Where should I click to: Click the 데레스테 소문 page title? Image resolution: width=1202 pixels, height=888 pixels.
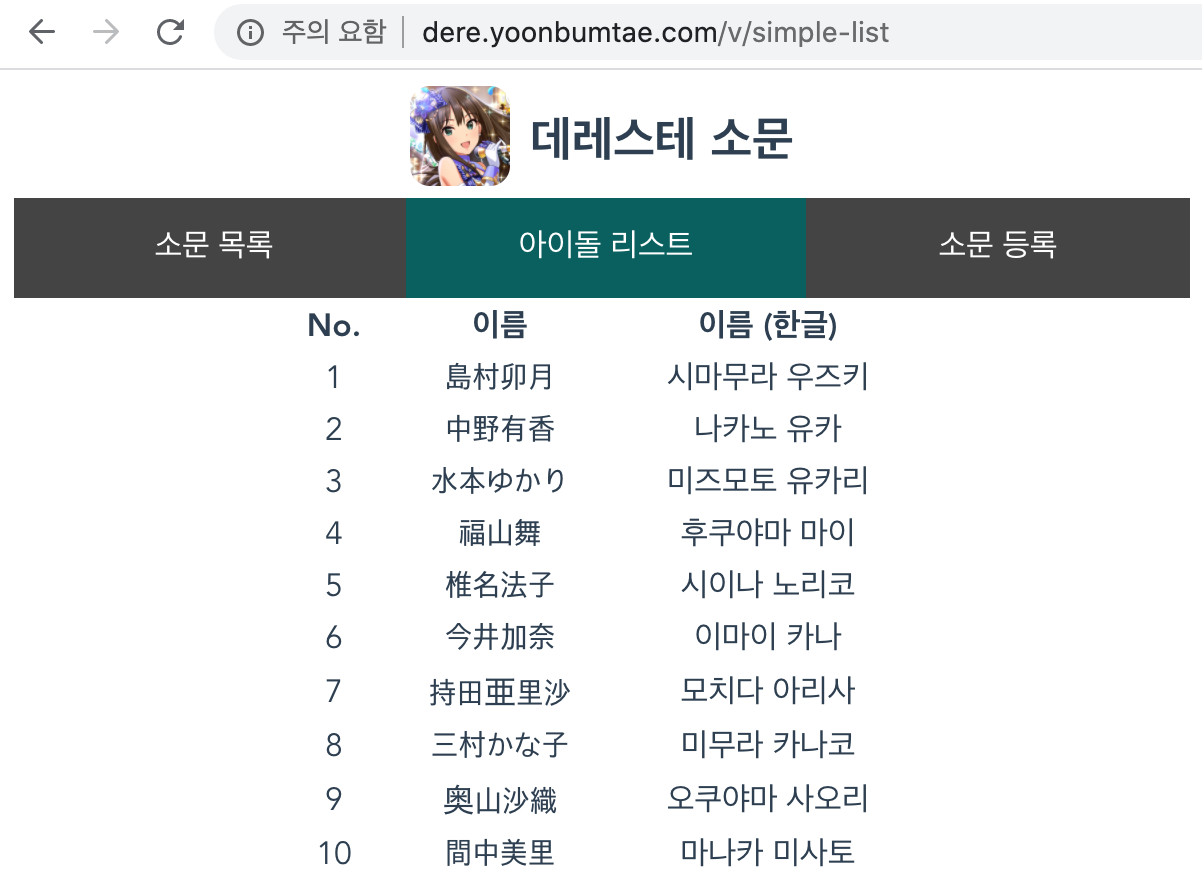click(x=661, y=139)
